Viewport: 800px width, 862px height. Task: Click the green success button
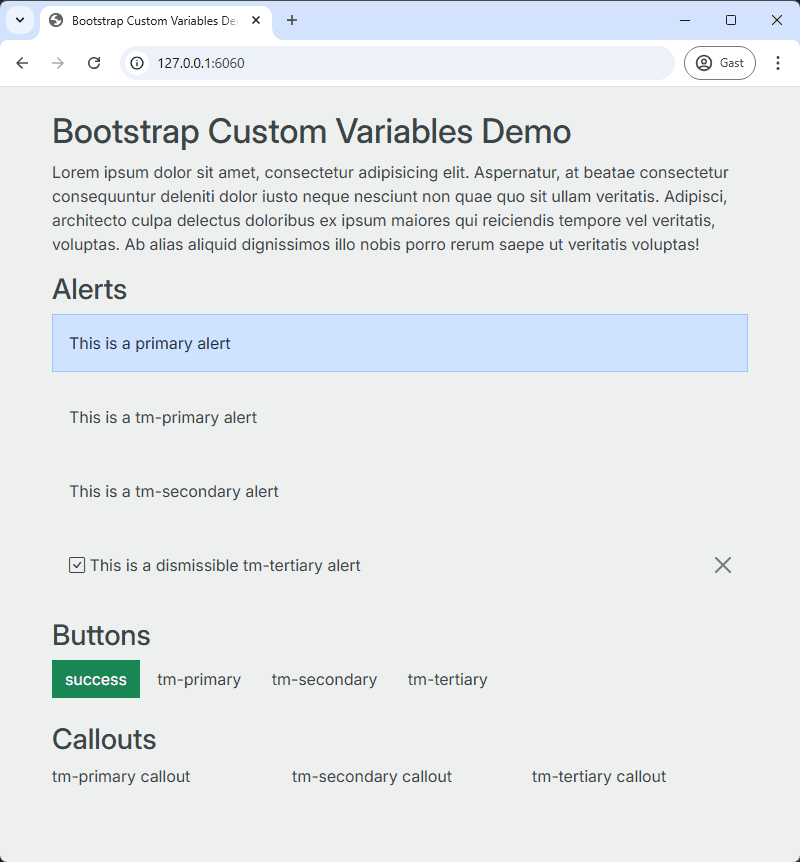tap(96, 679)
